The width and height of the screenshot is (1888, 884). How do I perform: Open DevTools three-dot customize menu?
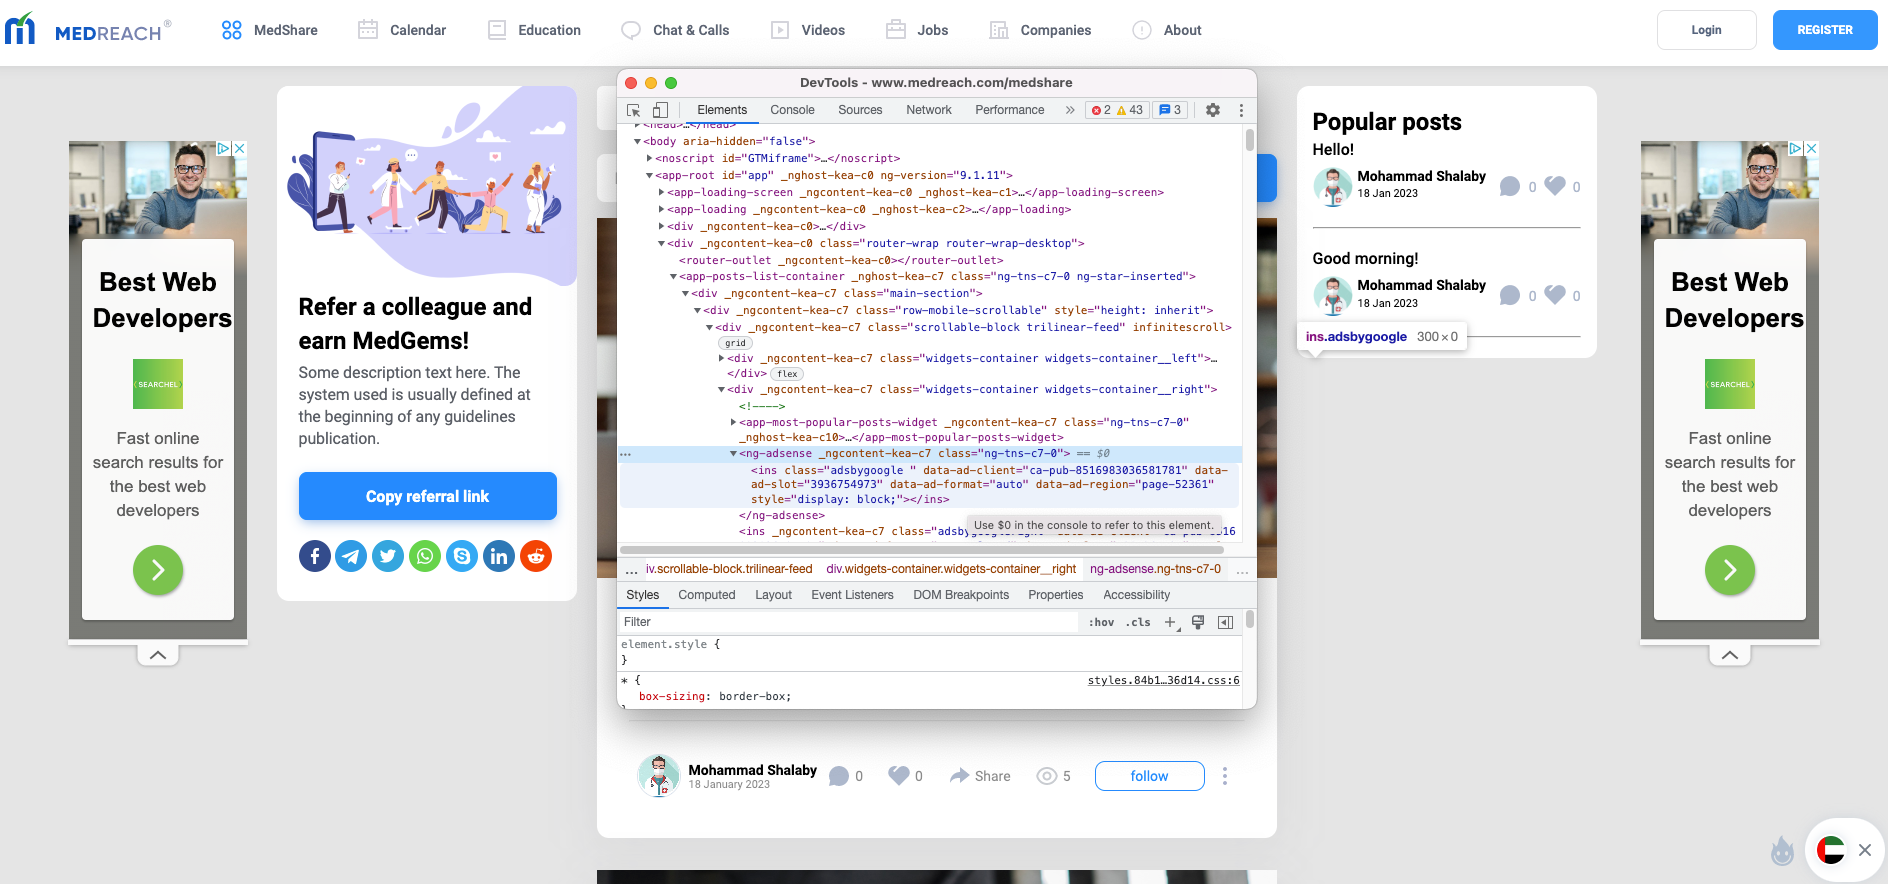(x=1241, y=110)
